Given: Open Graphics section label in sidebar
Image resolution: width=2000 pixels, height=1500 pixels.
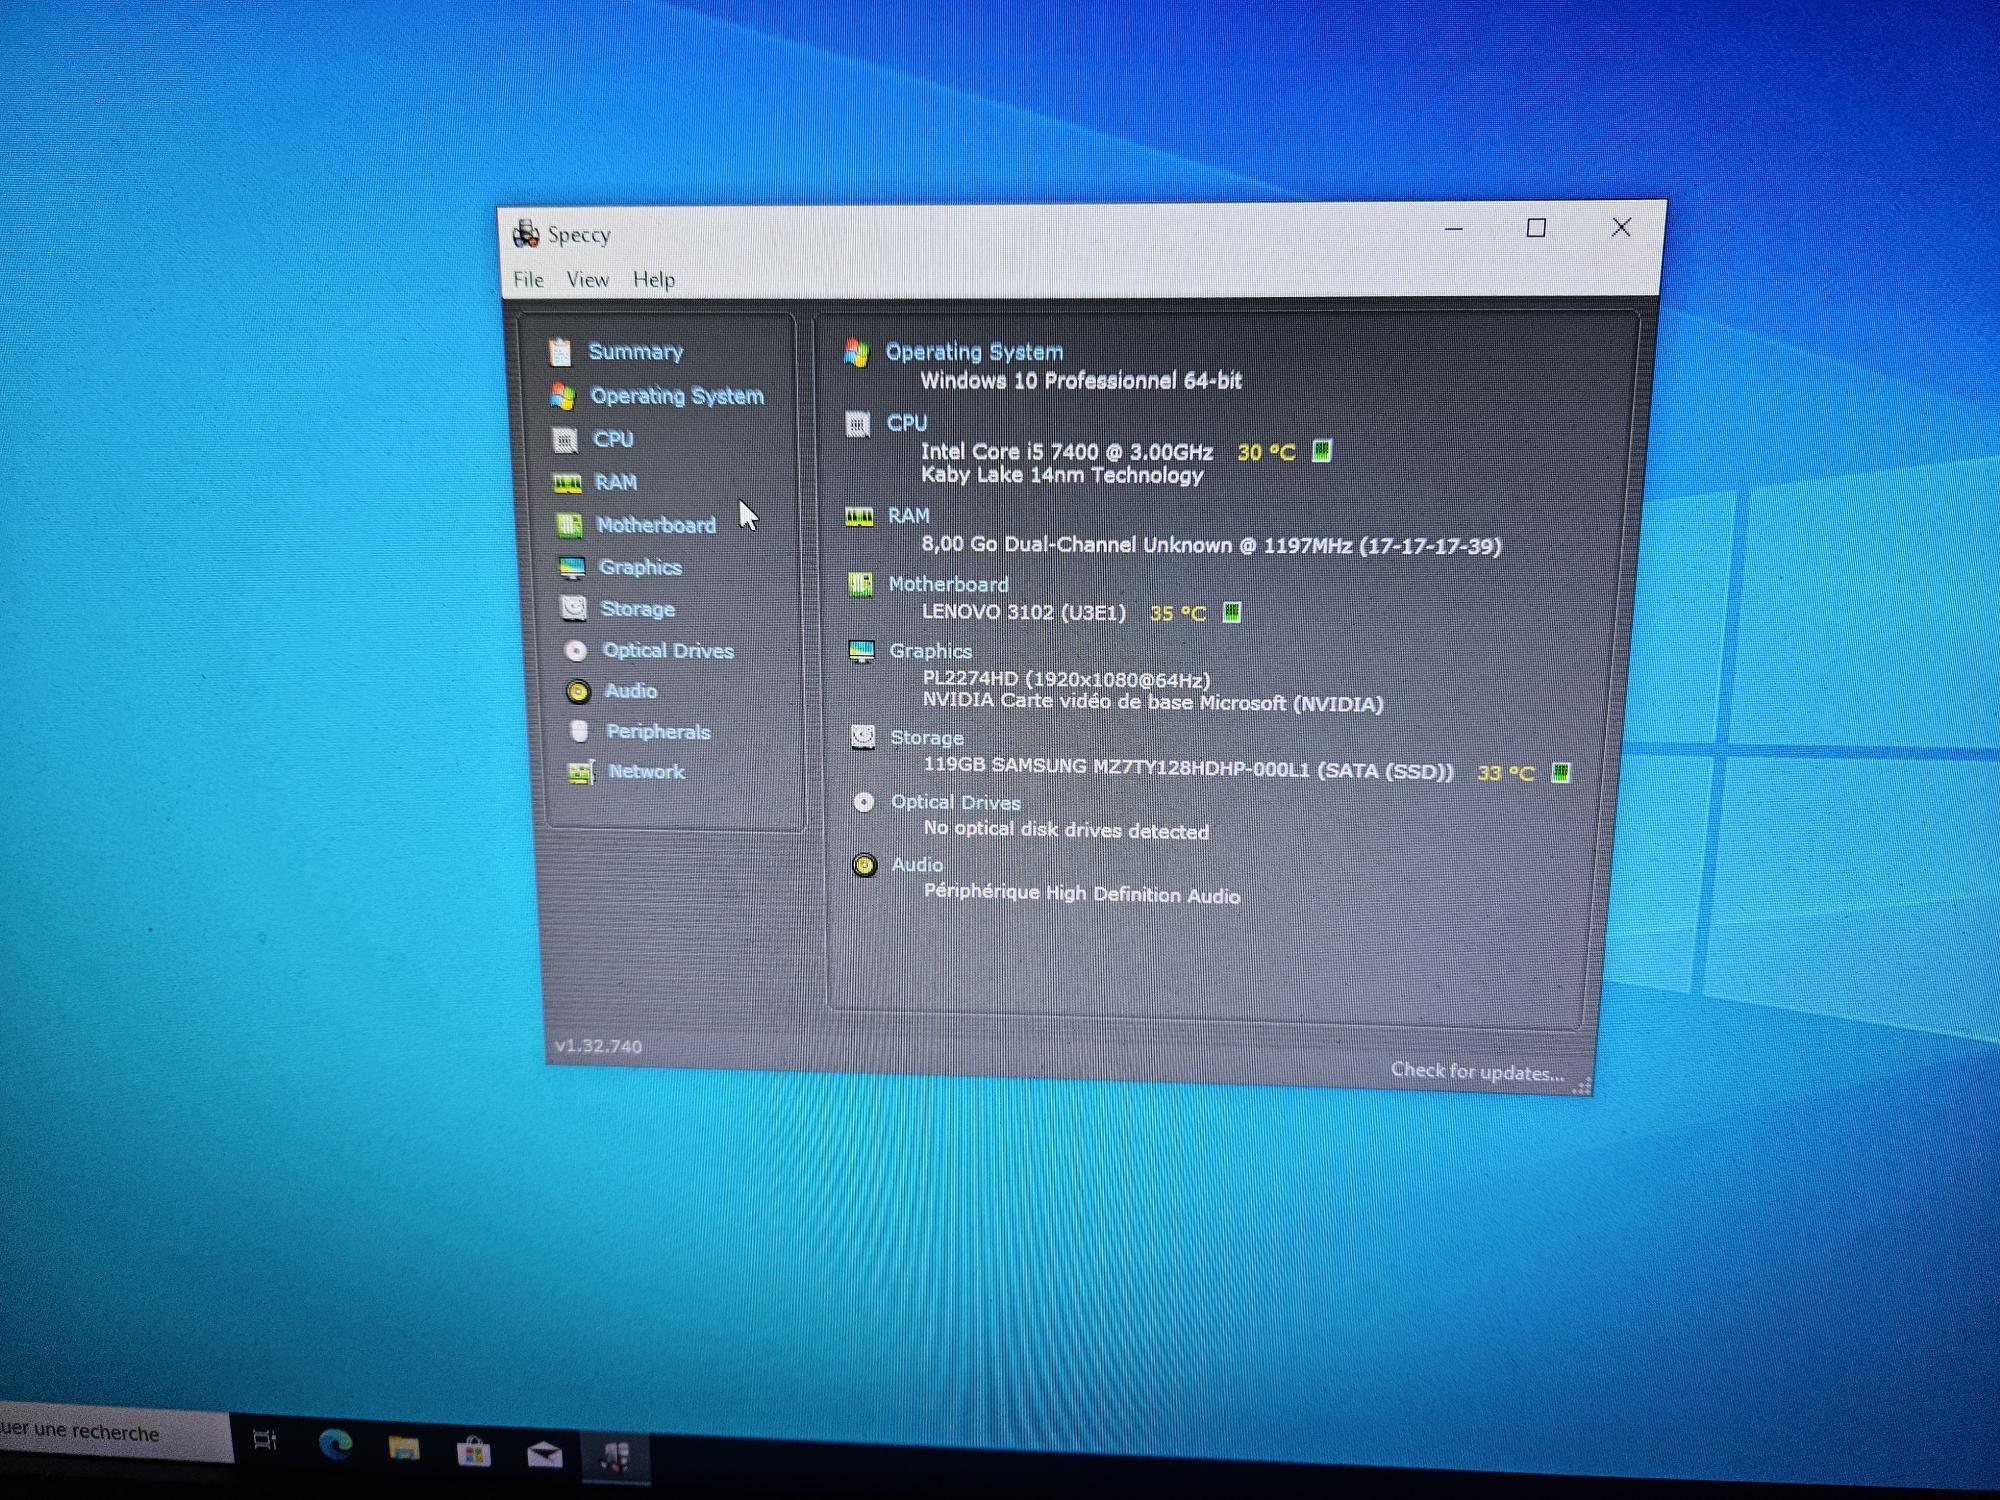Looking at the screenshot, I should point(640,568).
